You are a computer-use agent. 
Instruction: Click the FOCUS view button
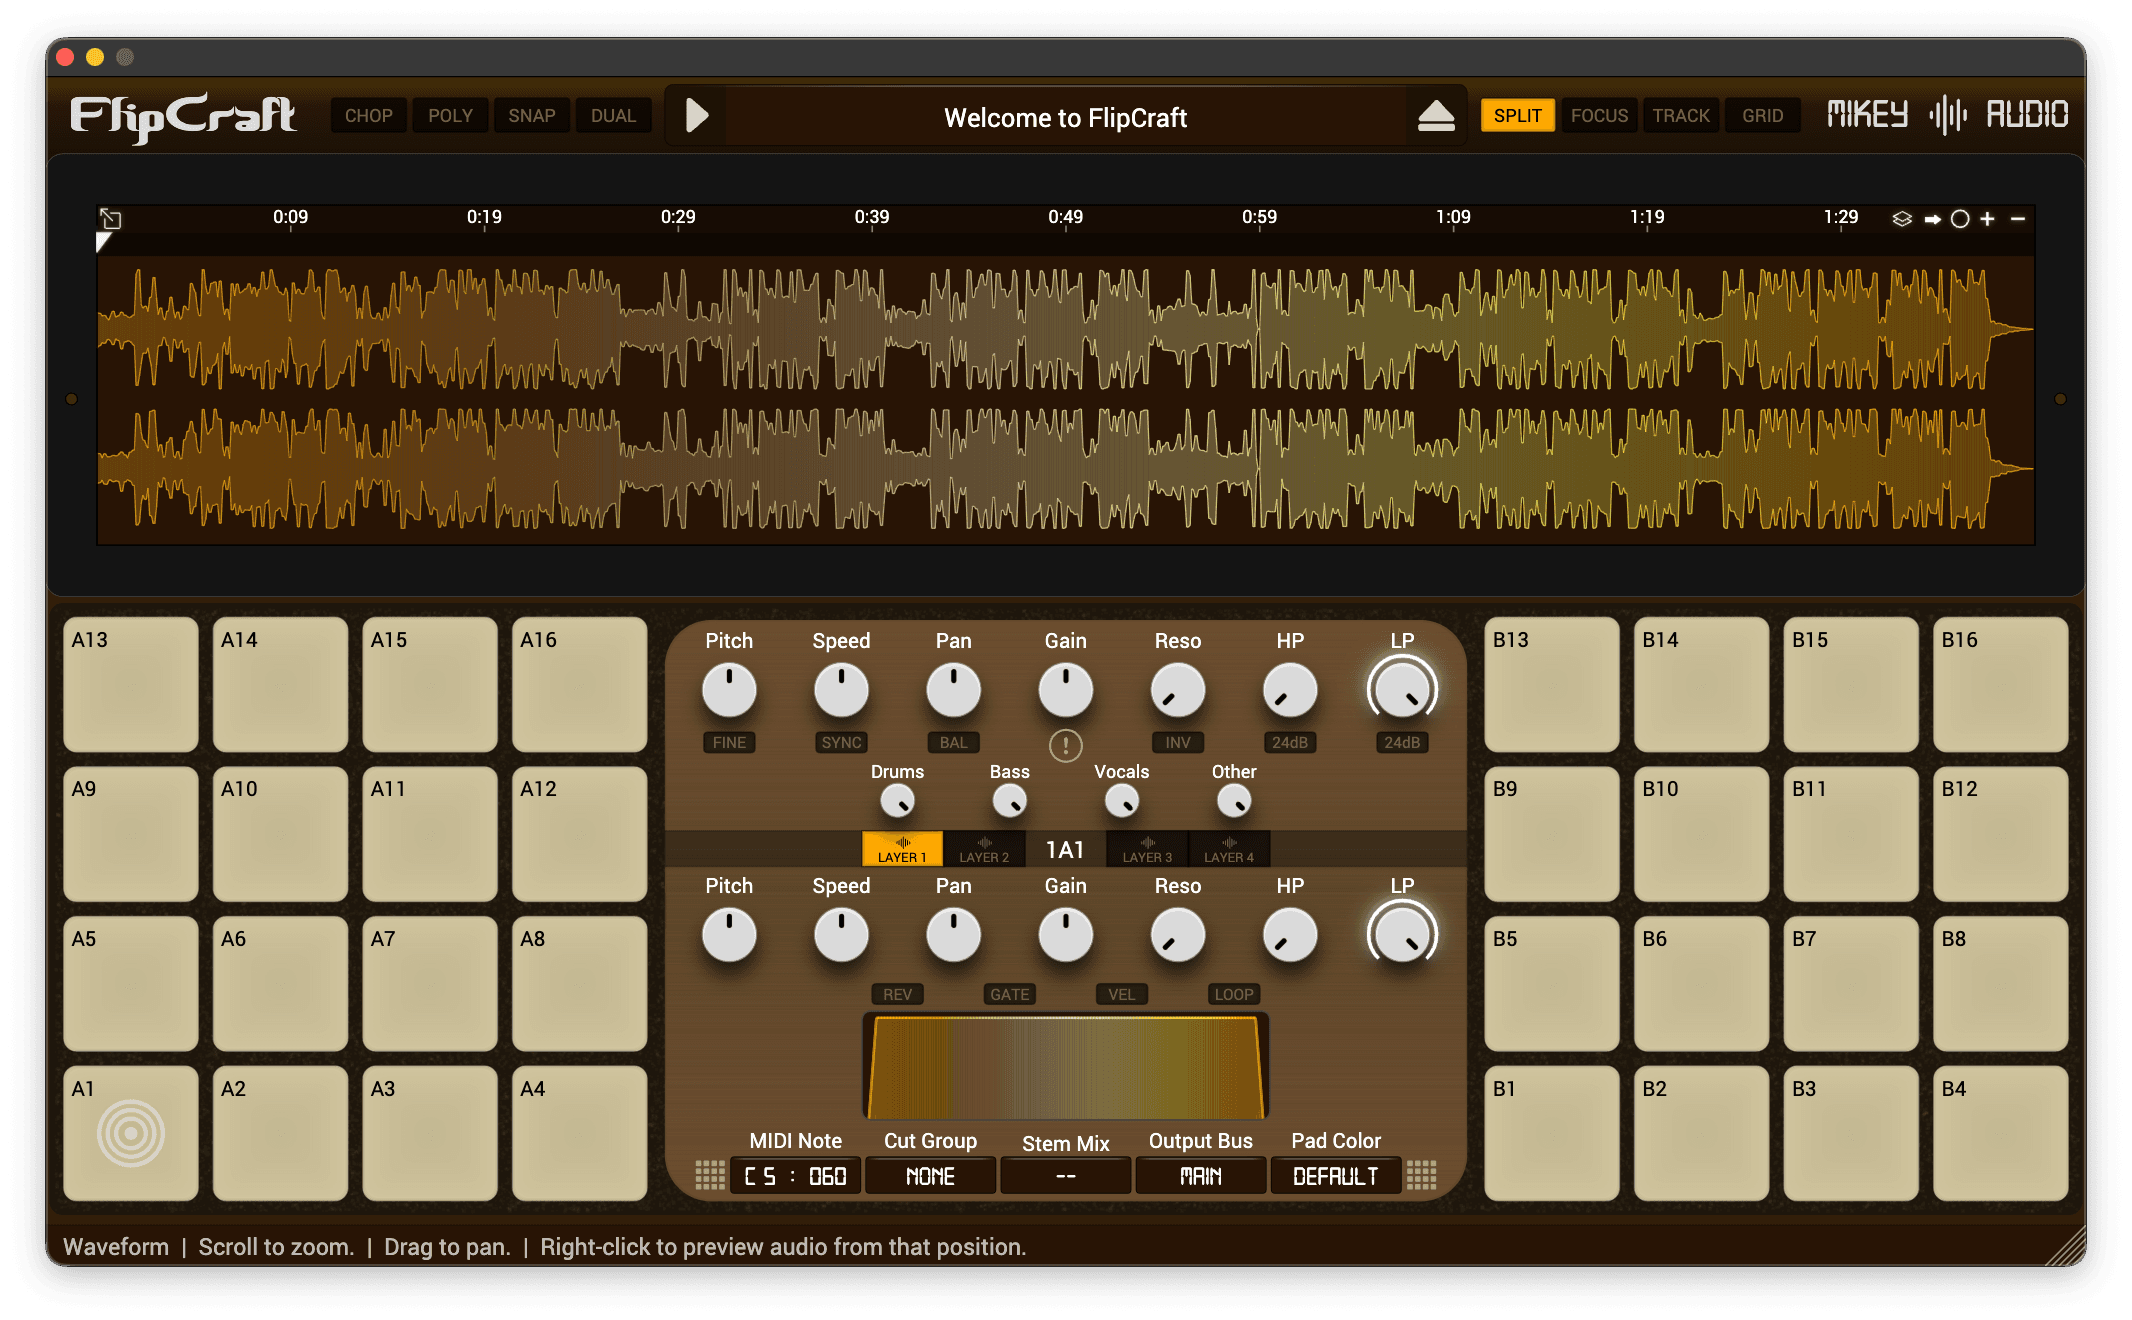pos(1599,116)
